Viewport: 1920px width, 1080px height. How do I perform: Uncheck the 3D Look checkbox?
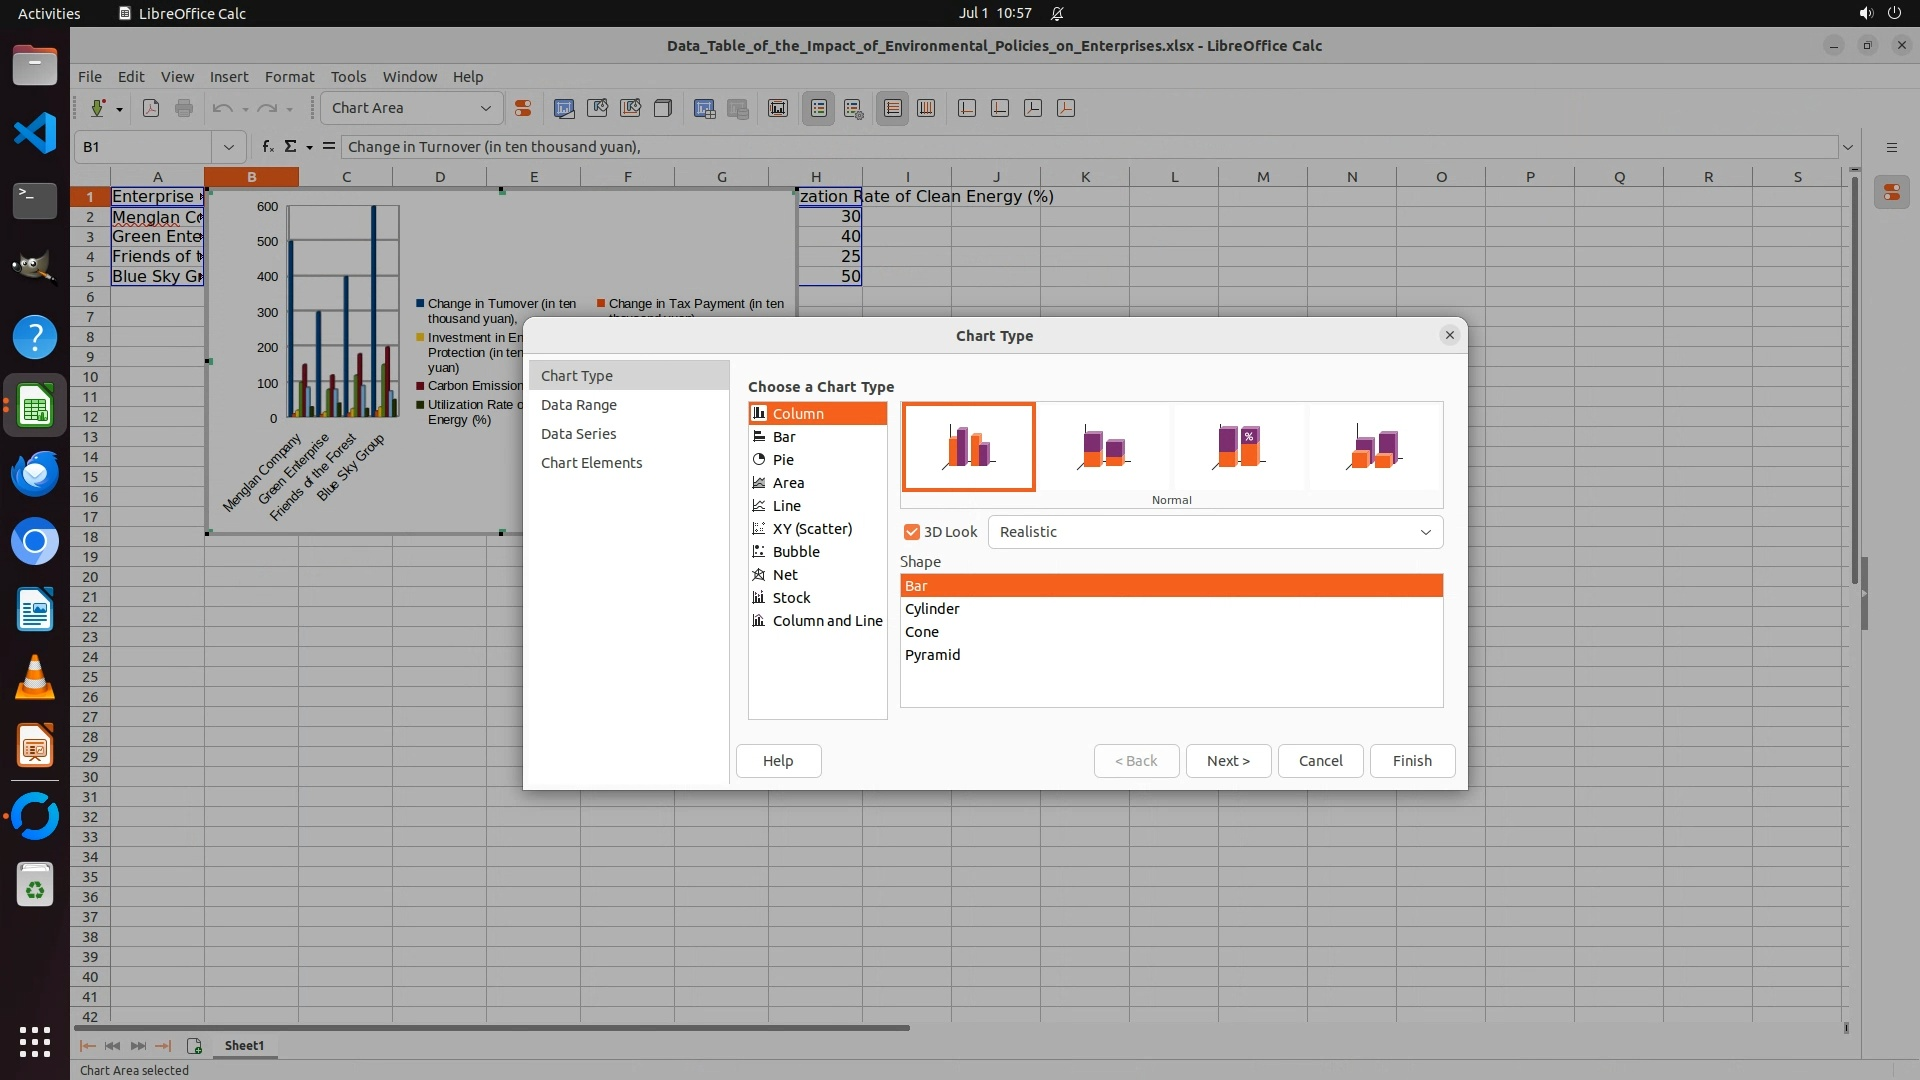point(911,532)
